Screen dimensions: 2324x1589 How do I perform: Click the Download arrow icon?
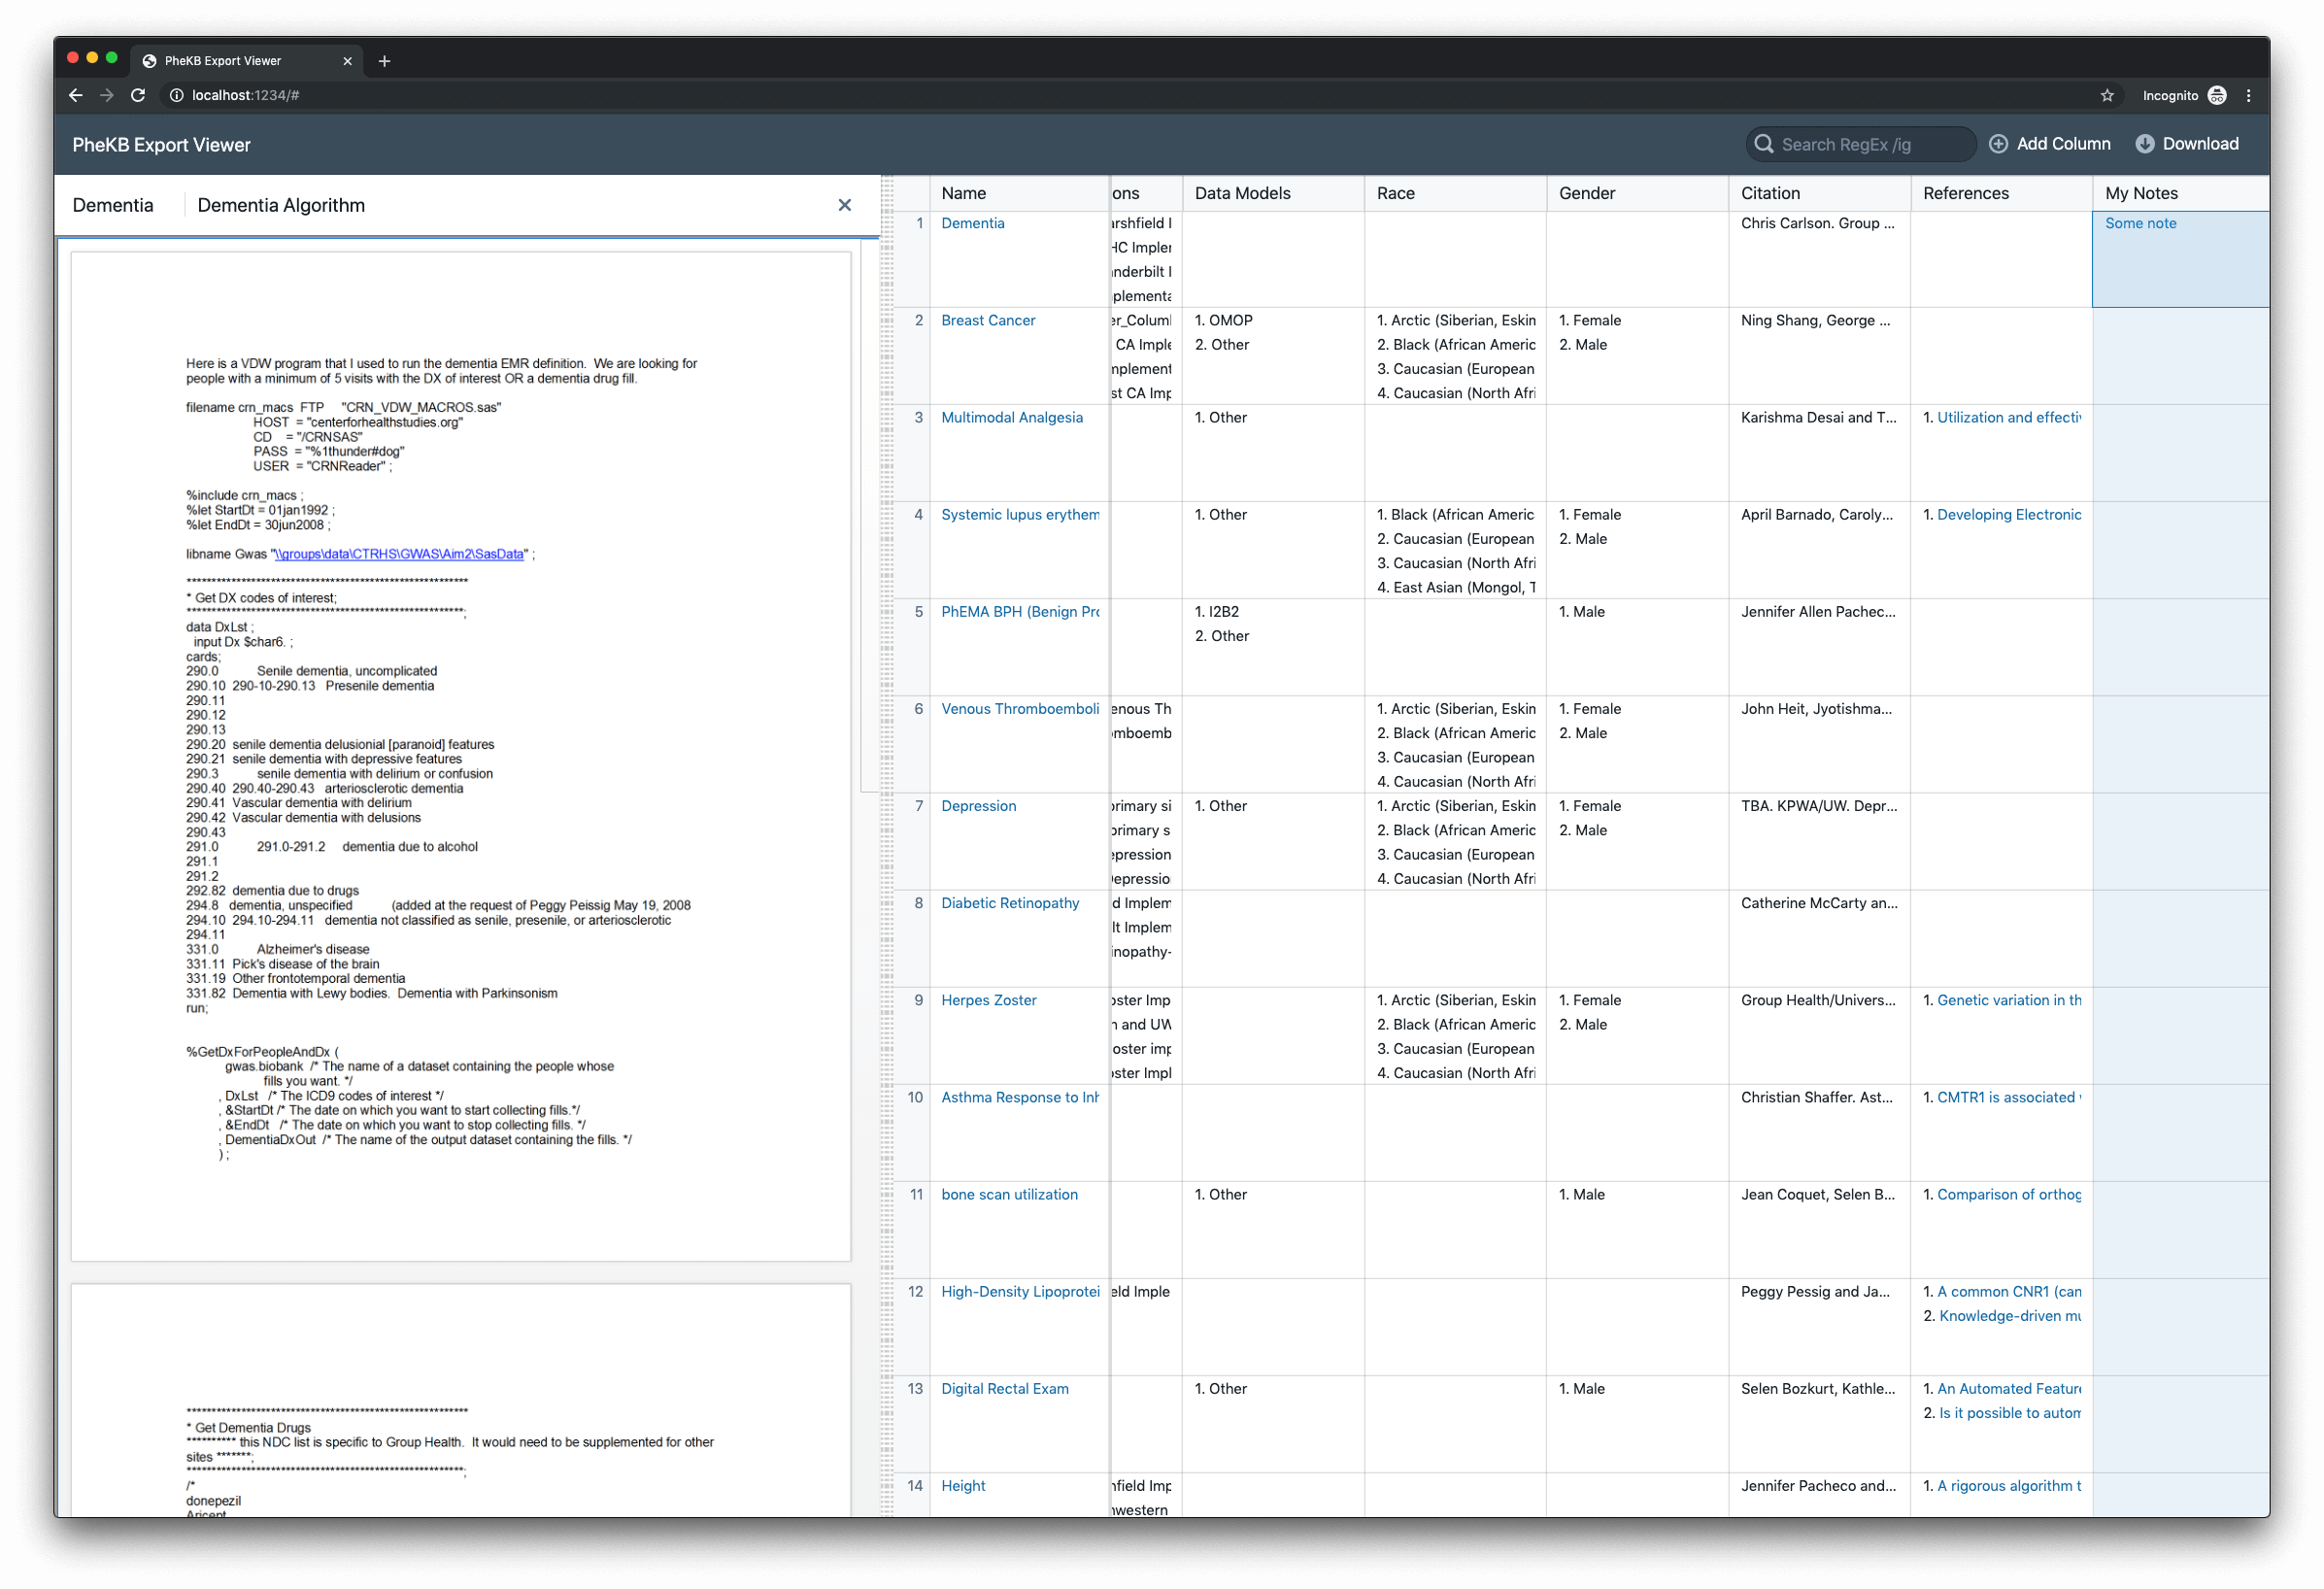(2144, 144)
